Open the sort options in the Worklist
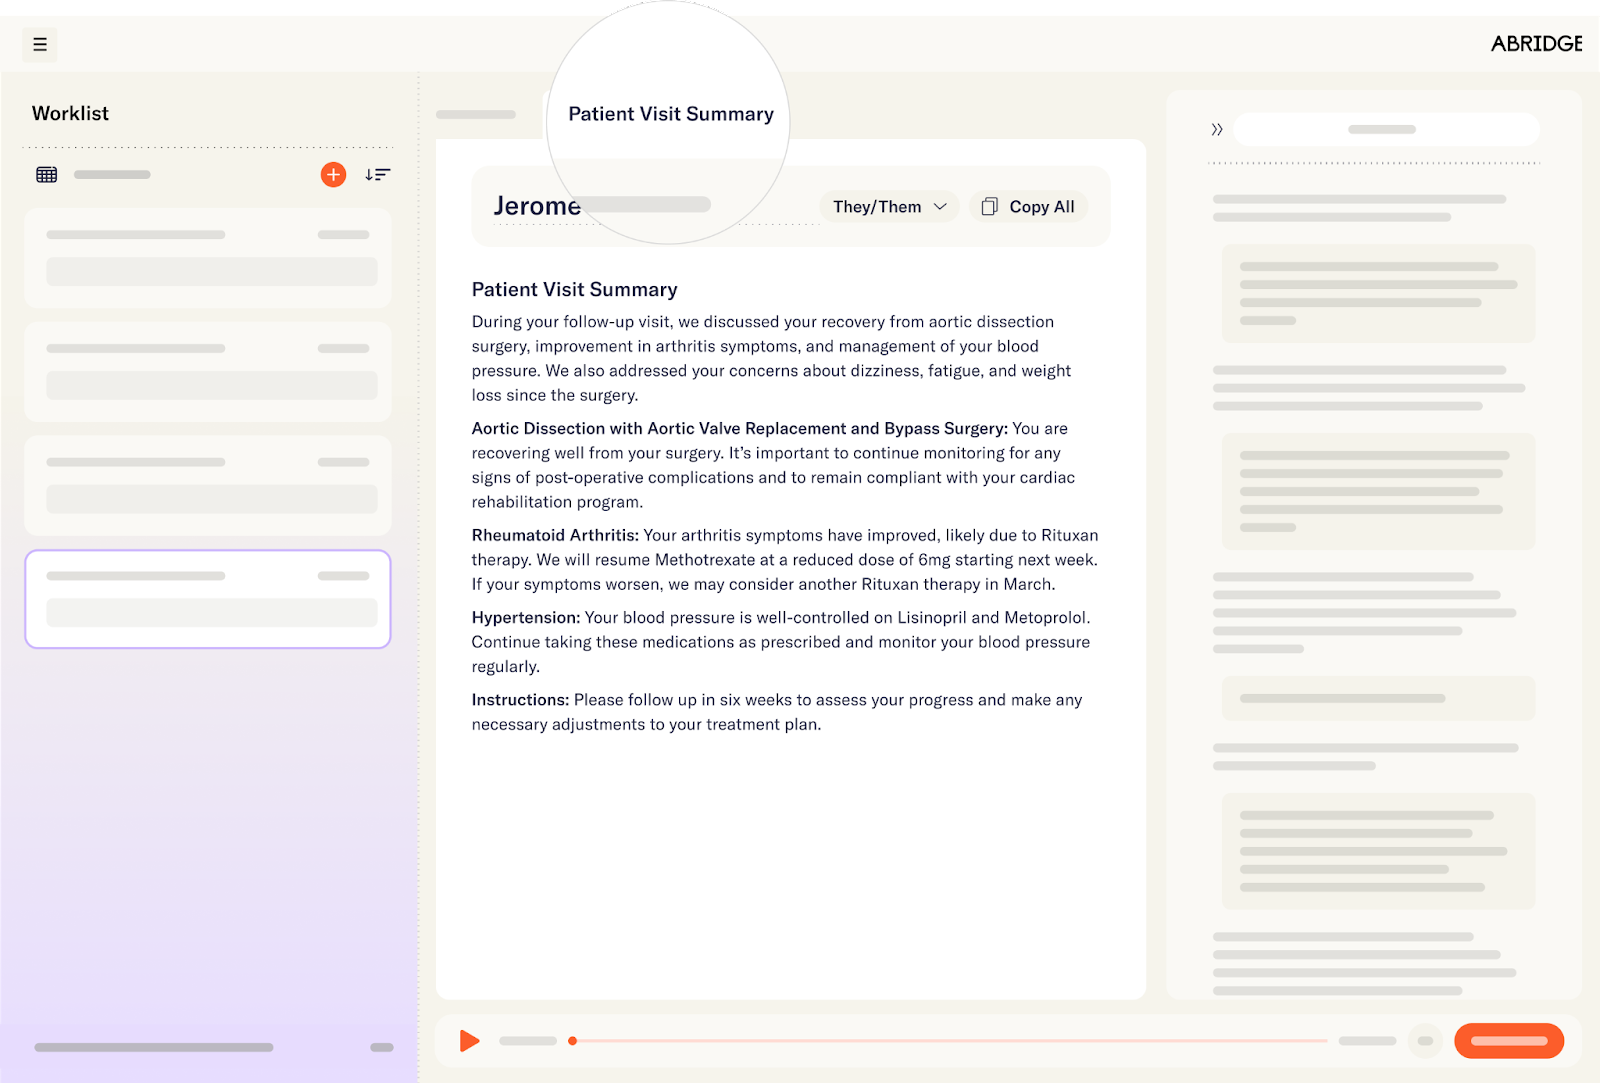The width and height of the screenshot is (1600, 1083). point(377,174)
